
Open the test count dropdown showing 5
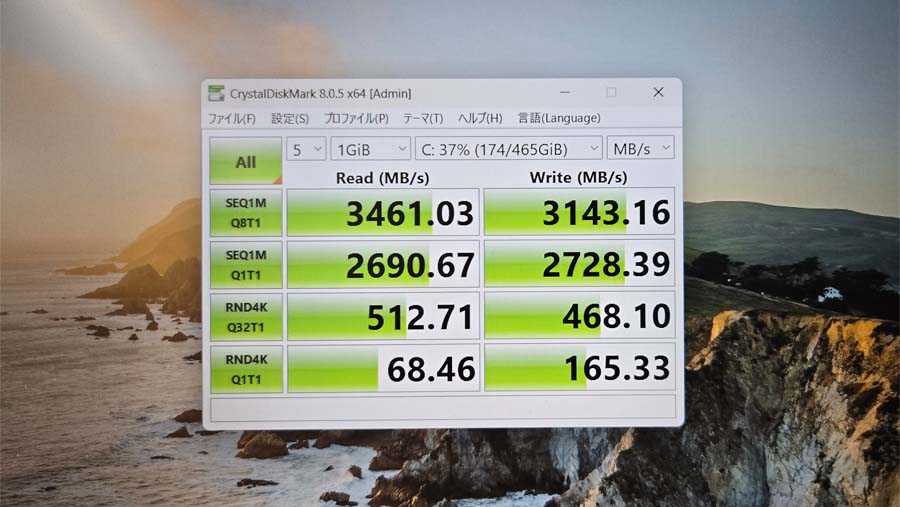point(306,149)
